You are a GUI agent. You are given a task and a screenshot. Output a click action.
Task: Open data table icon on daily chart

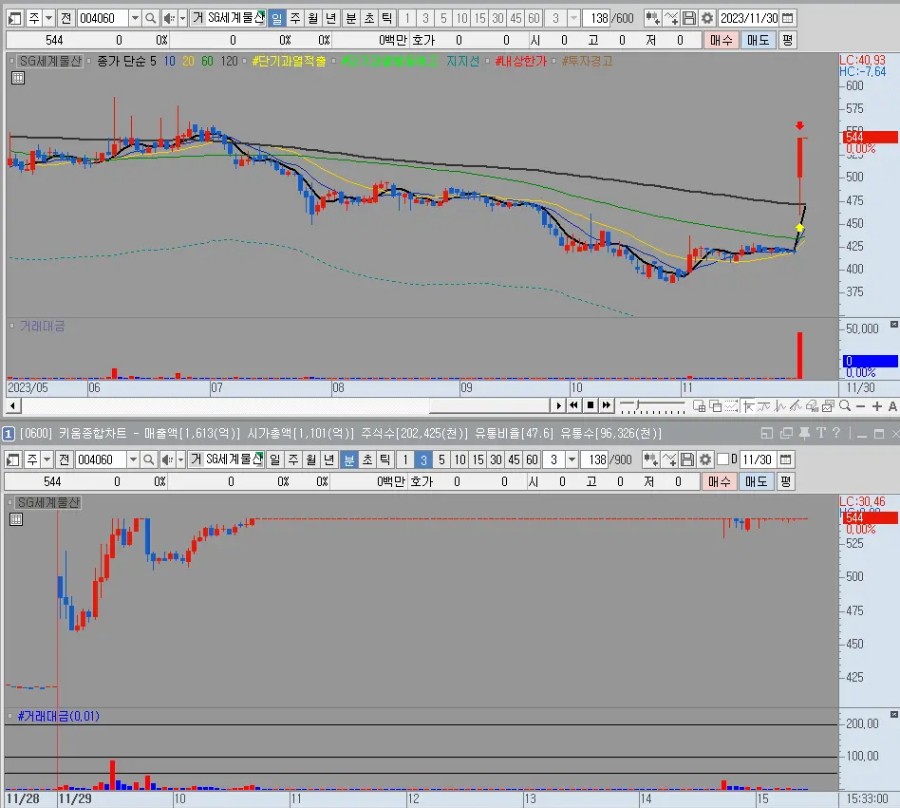pos(18,77)
